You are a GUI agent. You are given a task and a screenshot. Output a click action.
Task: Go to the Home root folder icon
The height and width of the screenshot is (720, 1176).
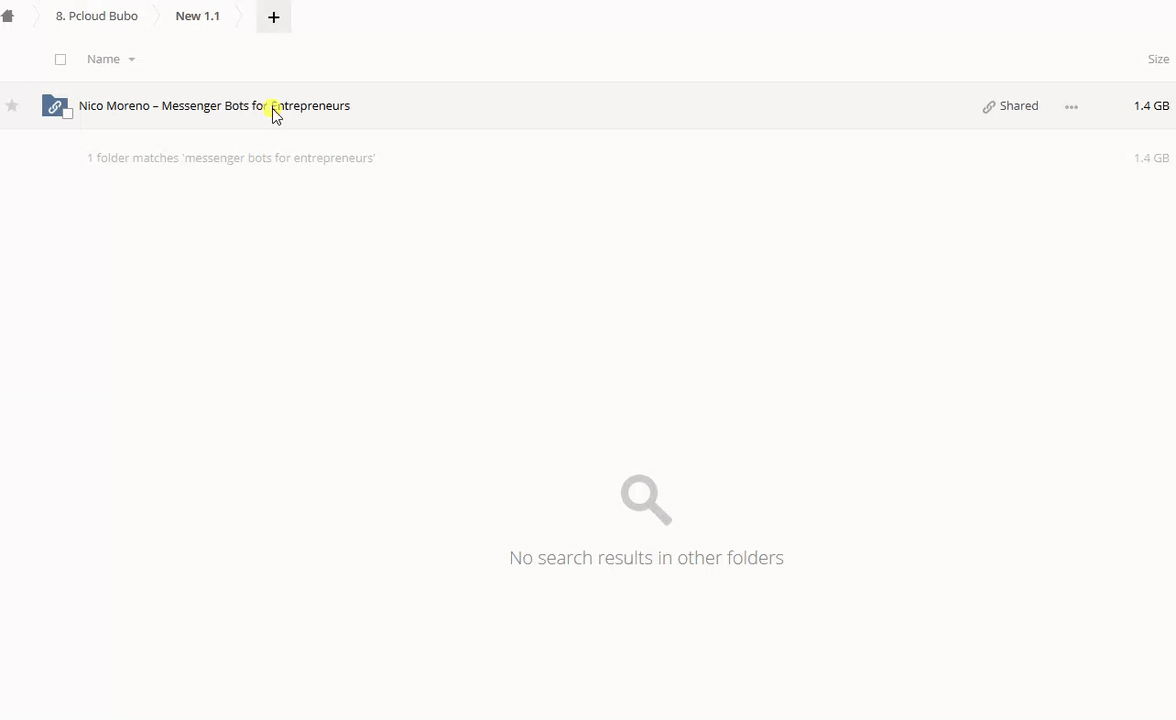pos(8,16)
